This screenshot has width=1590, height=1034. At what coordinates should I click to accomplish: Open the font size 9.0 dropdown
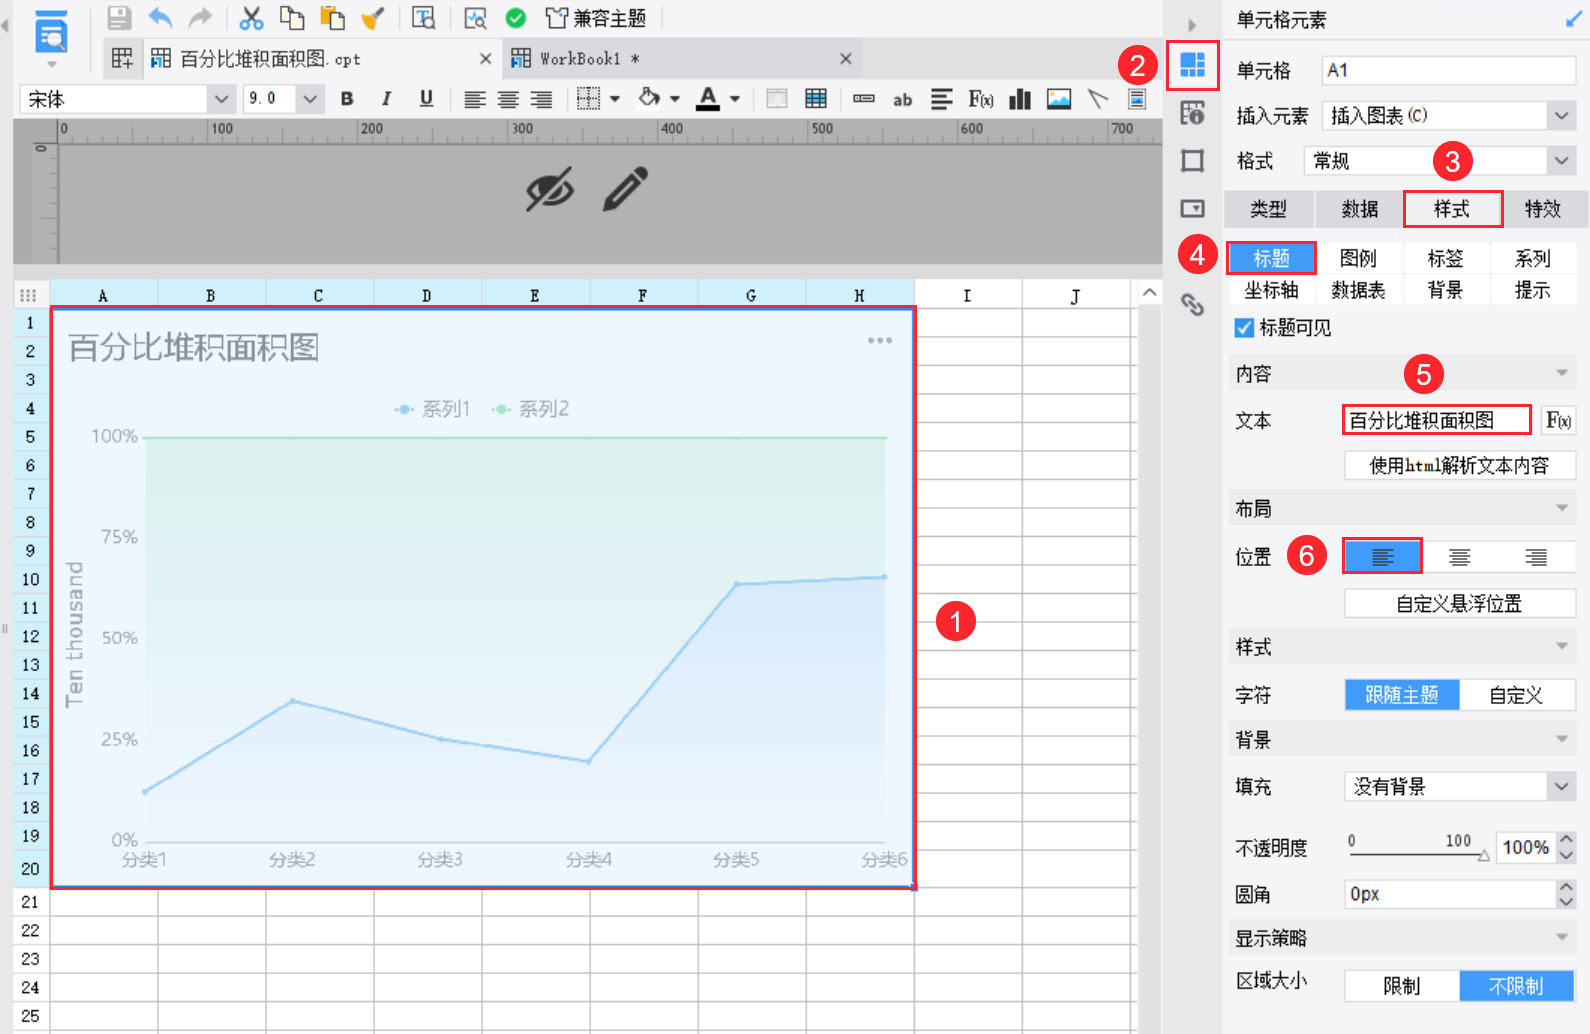(310, 99)
